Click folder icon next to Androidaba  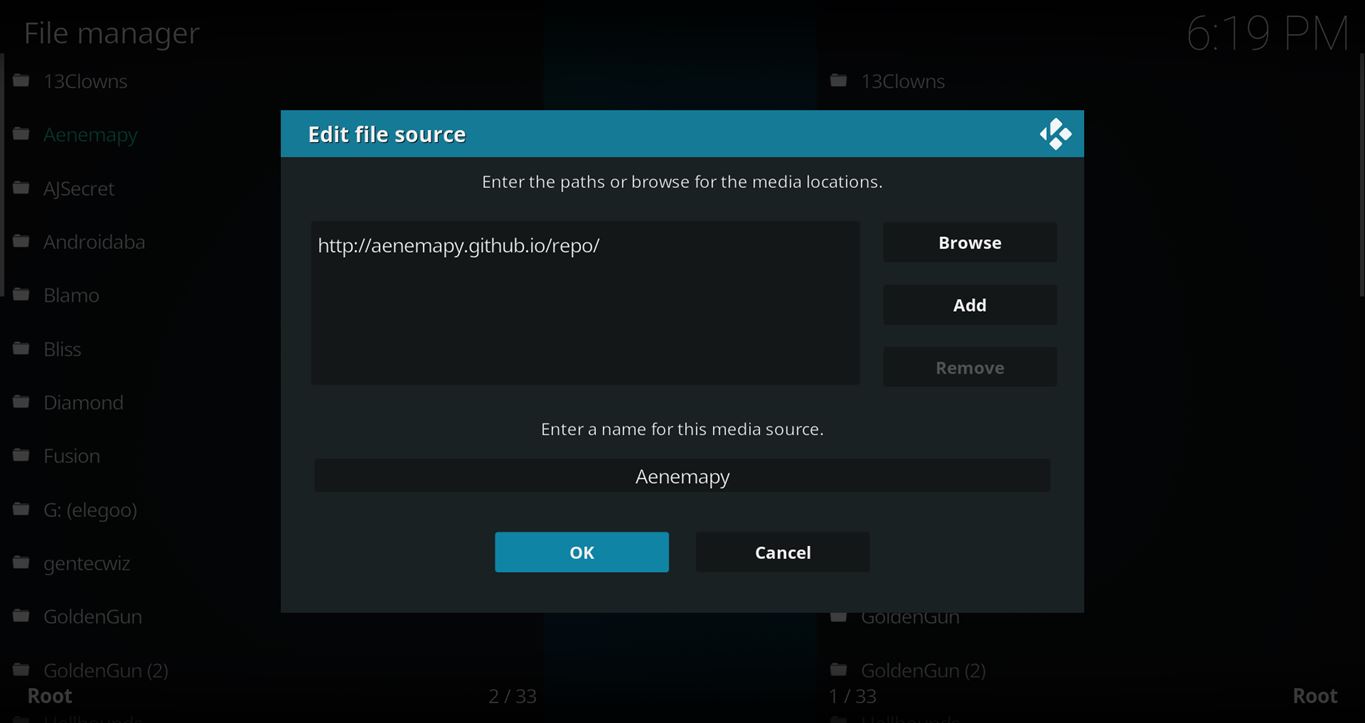click(21, 241)
